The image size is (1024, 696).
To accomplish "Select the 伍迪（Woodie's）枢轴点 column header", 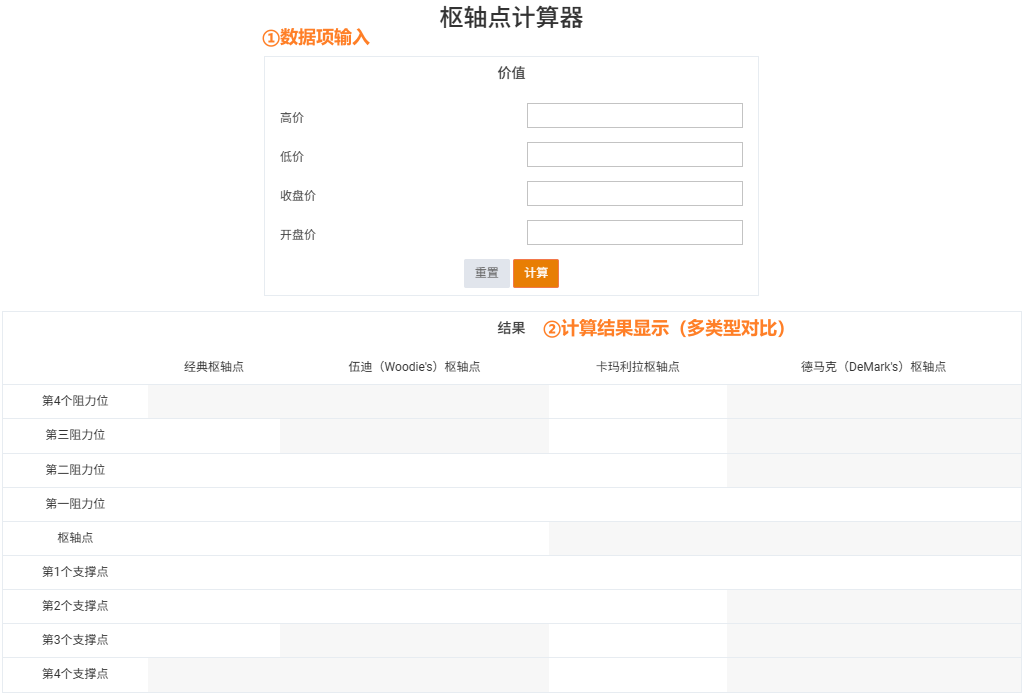I will pos(414,367).
